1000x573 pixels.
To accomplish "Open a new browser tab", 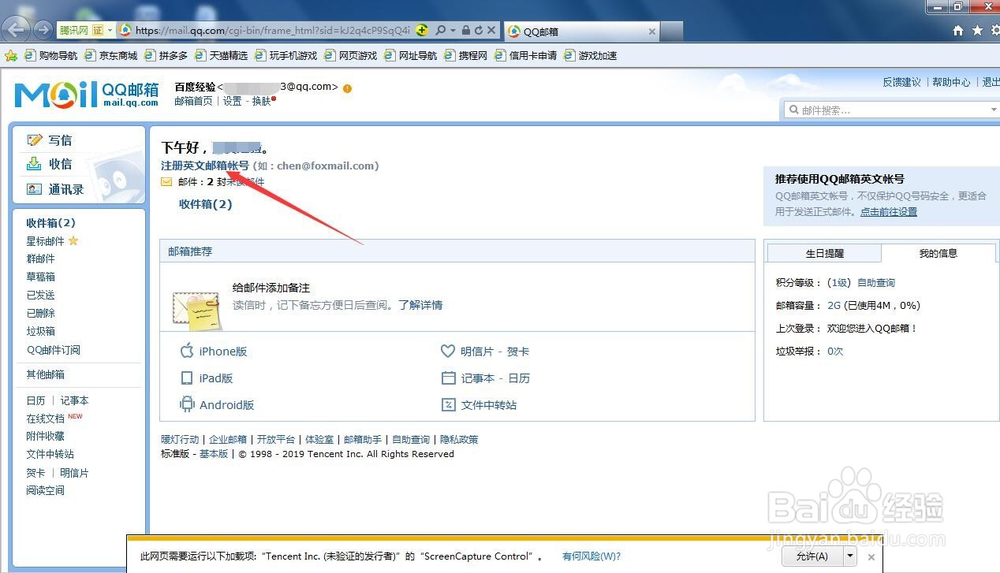I will pyautogui.click(x=672, y=31).
